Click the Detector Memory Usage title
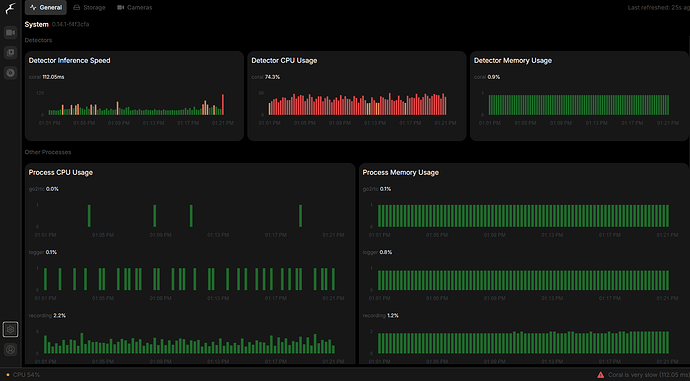Screen dimensions: 690x381 pos(513,61)
